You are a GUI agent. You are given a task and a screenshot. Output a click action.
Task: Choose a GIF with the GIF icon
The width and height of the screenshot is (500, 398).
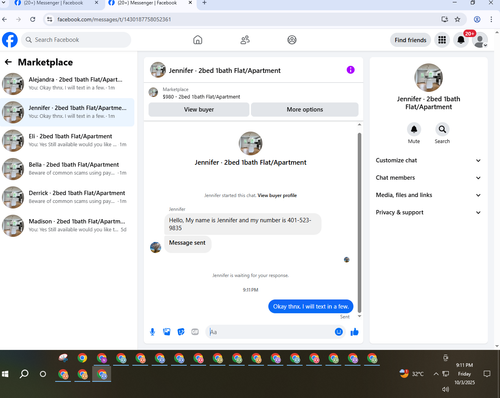pos(195,332)
